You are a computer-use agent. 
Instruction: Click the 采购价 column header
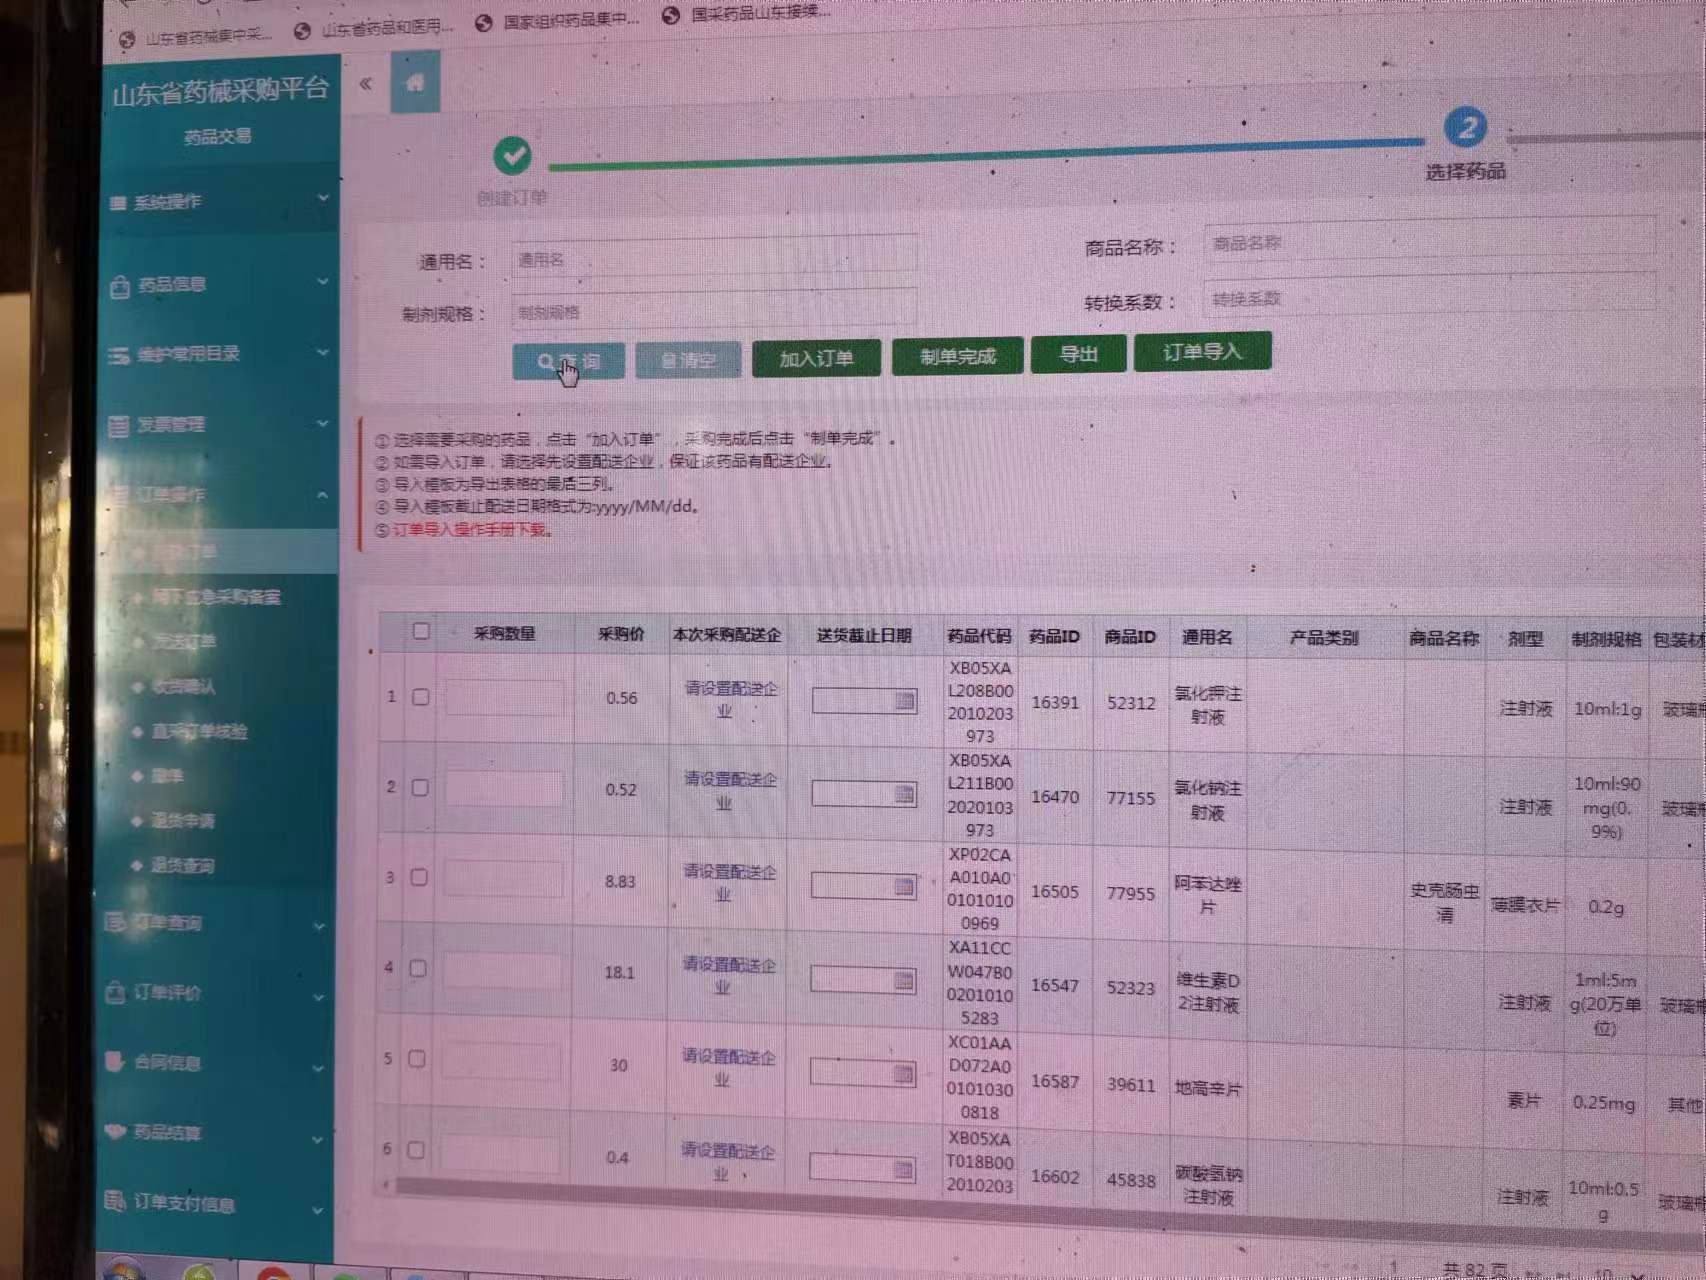pyautogui.click(x=621, y=633)
